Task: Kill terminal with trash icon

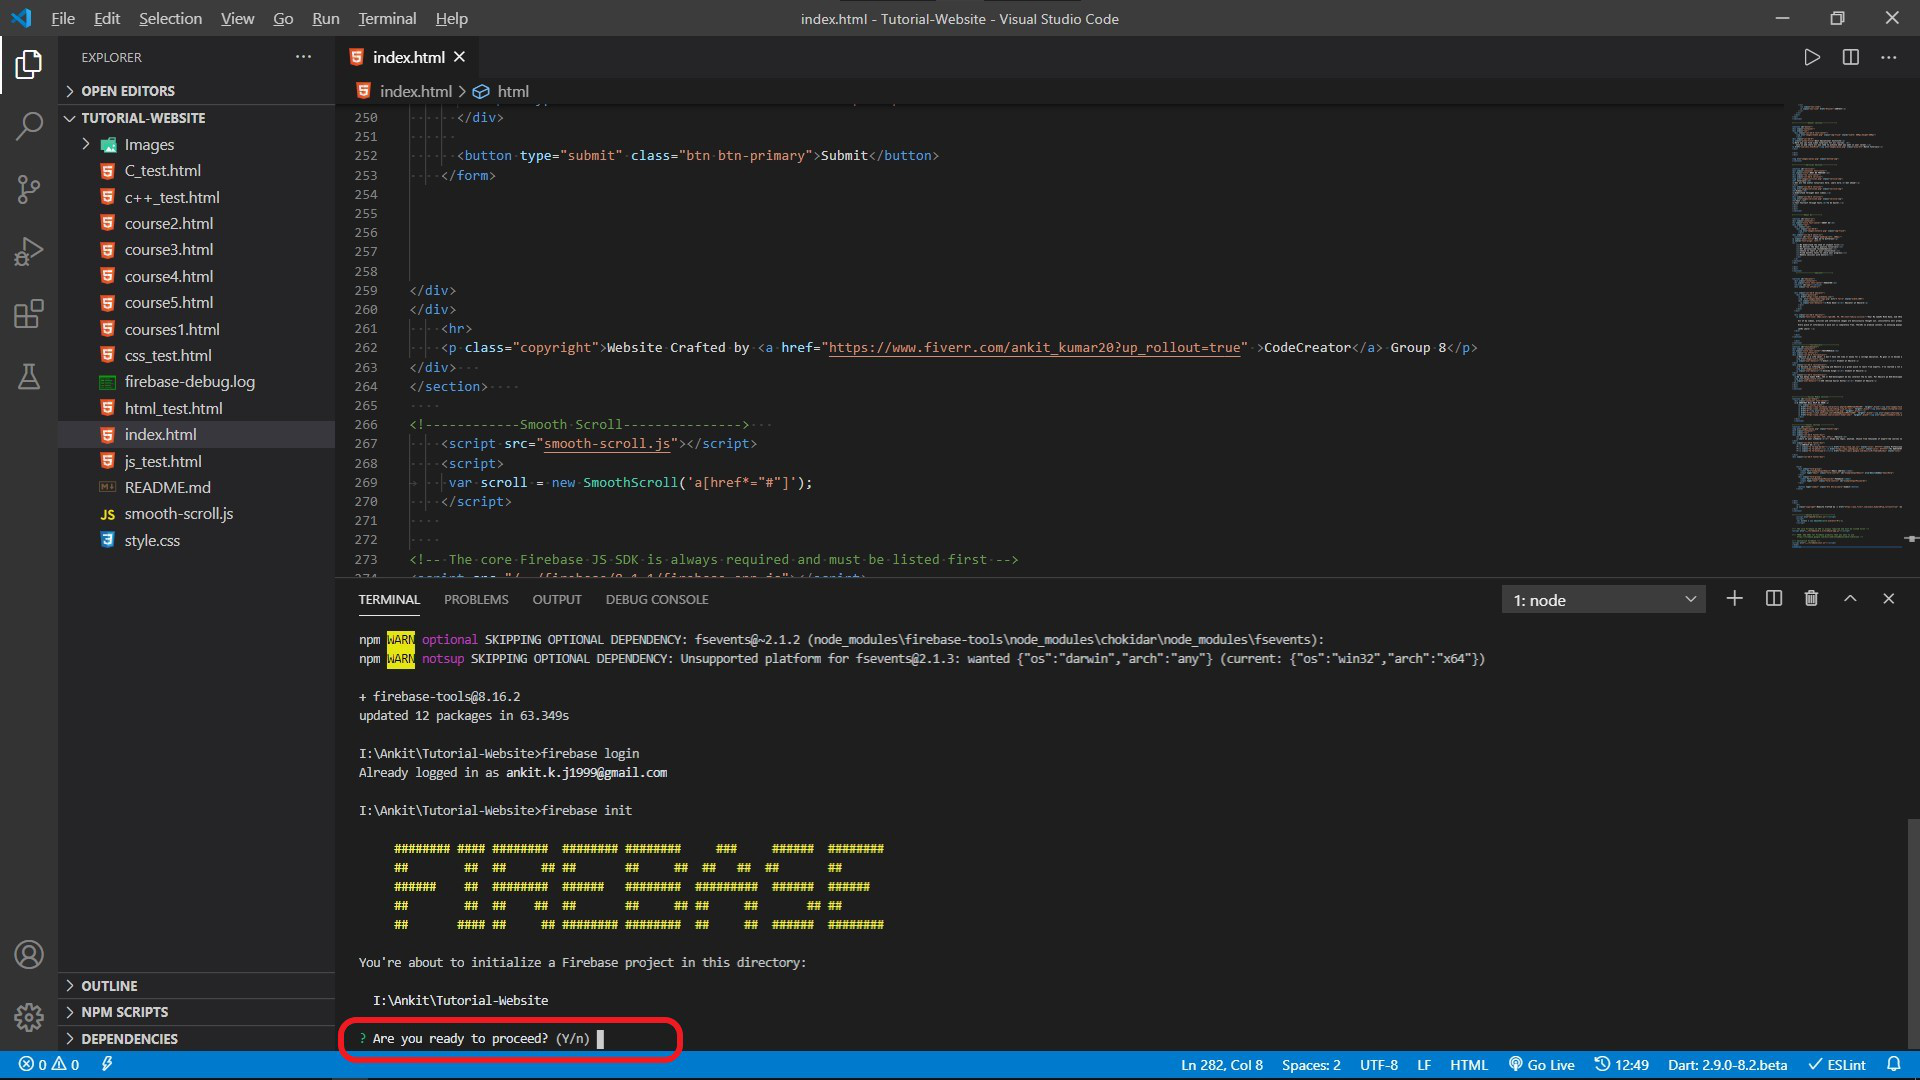Action: click(x=1811, y=598)
